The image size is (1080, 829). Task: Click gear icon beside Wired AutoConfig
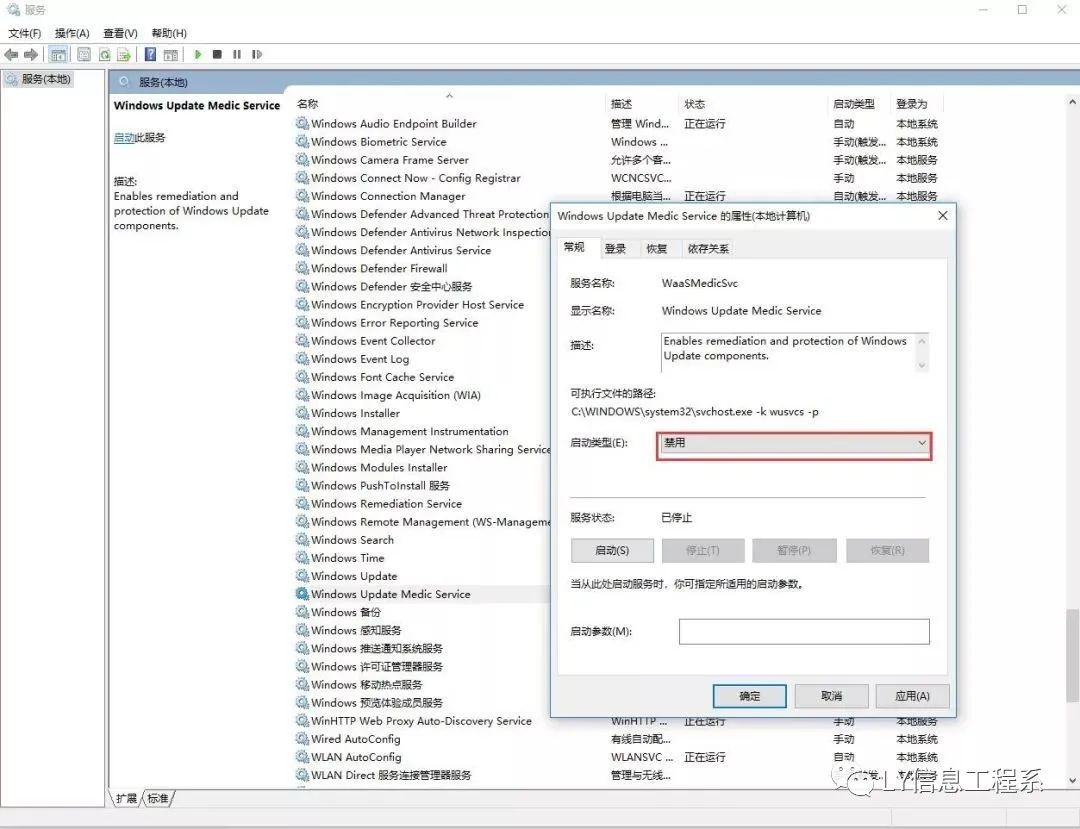[302, 738]
